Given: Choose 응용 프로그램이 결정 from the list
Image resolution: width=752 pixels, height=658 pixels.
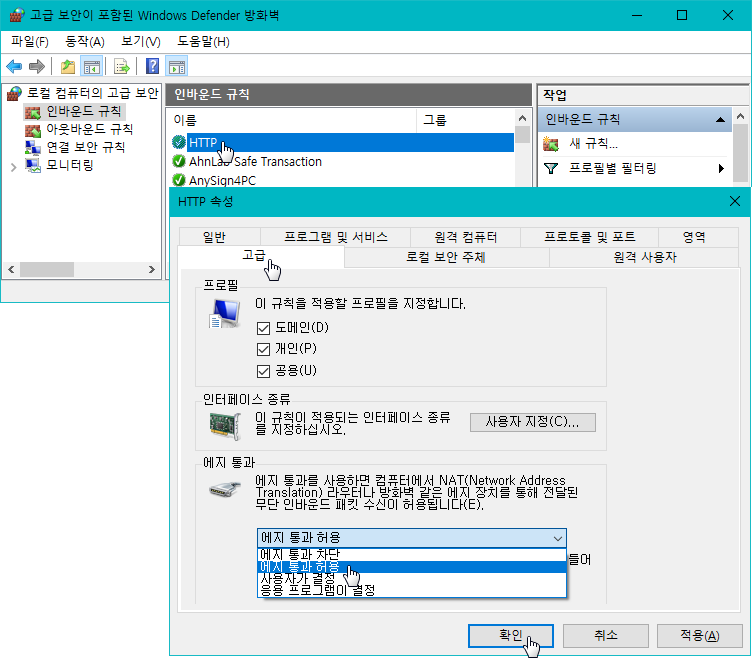Looking at the screenshot, I should (x=411, y=590).
